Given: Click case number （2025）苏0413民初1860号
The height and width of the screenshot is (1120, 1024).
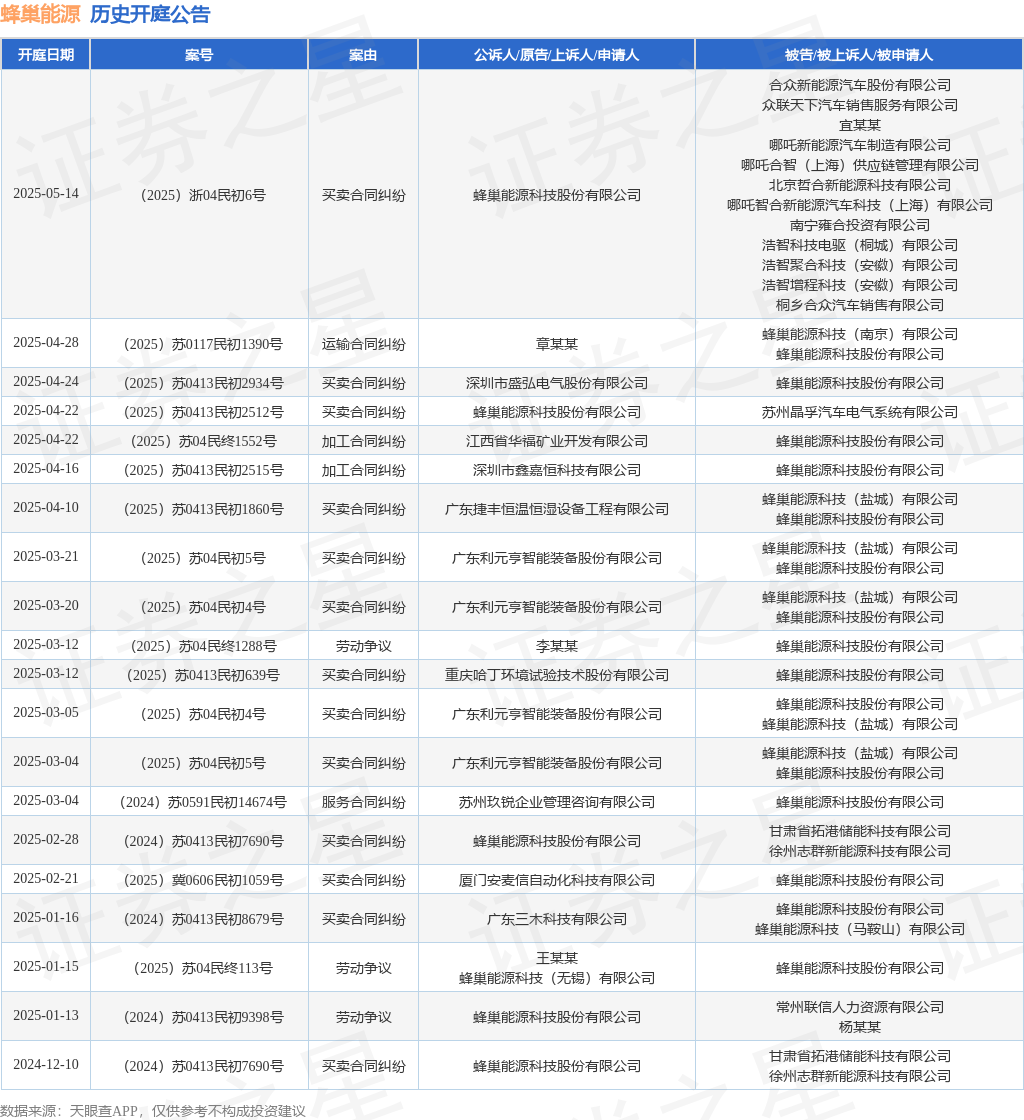Looking at the screenshot, I should click(x=200, y=509).
